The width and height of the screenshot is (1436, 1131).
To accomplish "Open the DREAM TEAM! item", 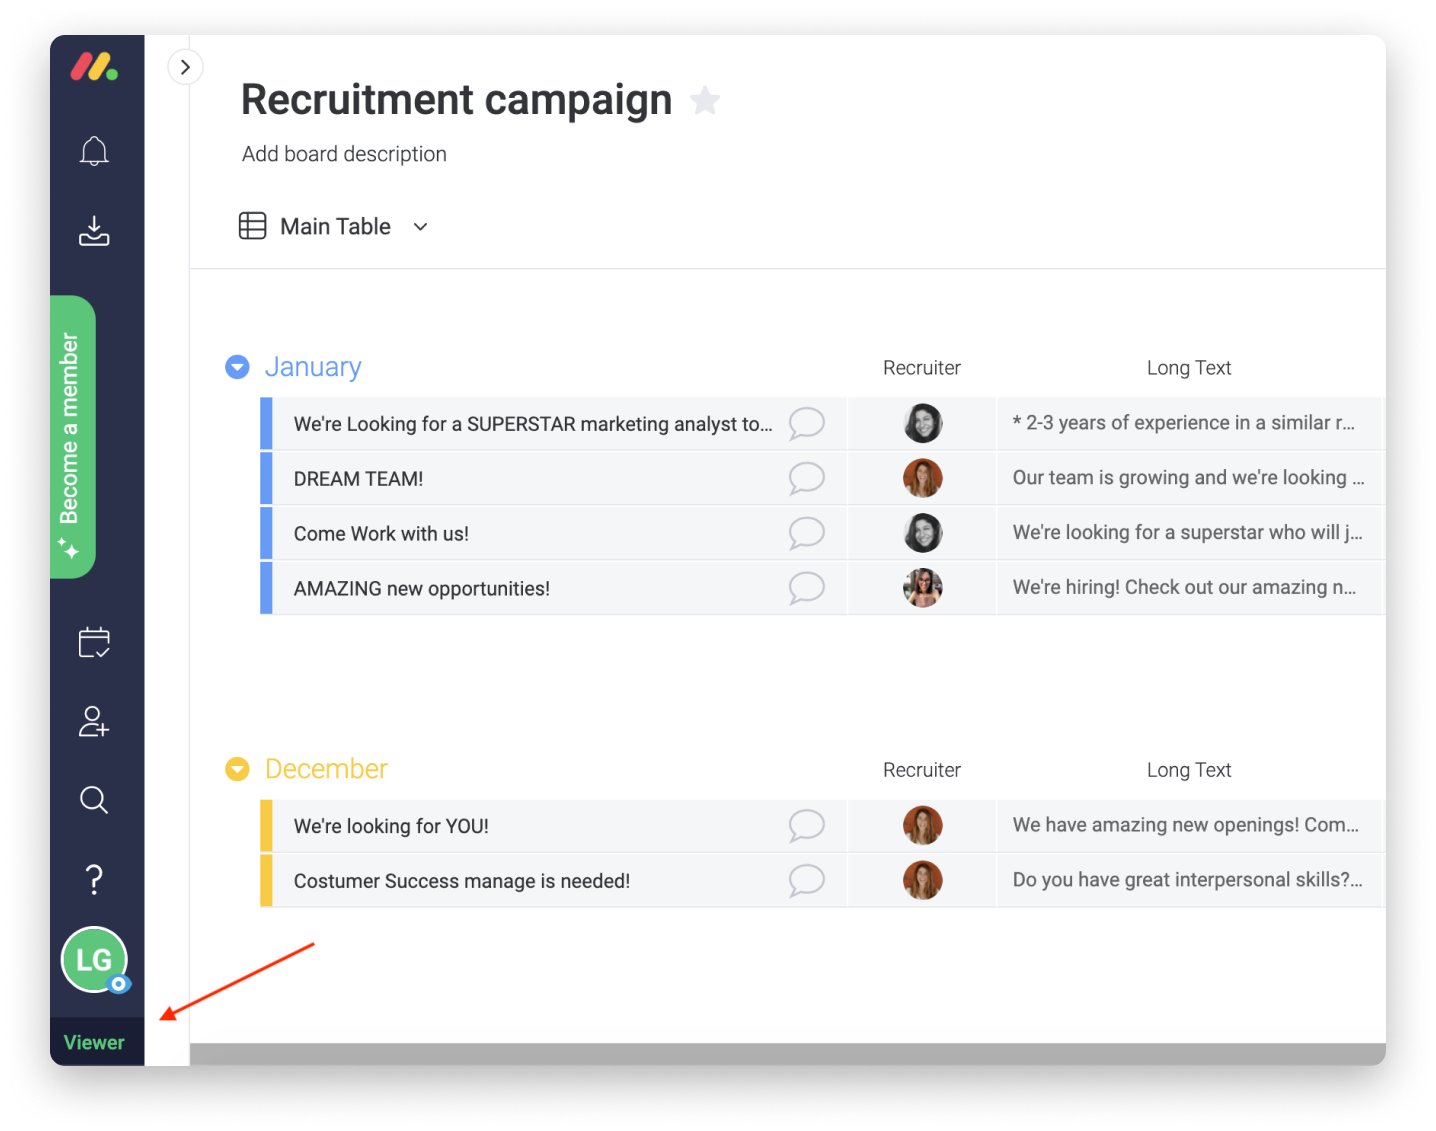I will click(x=358, y=479).
